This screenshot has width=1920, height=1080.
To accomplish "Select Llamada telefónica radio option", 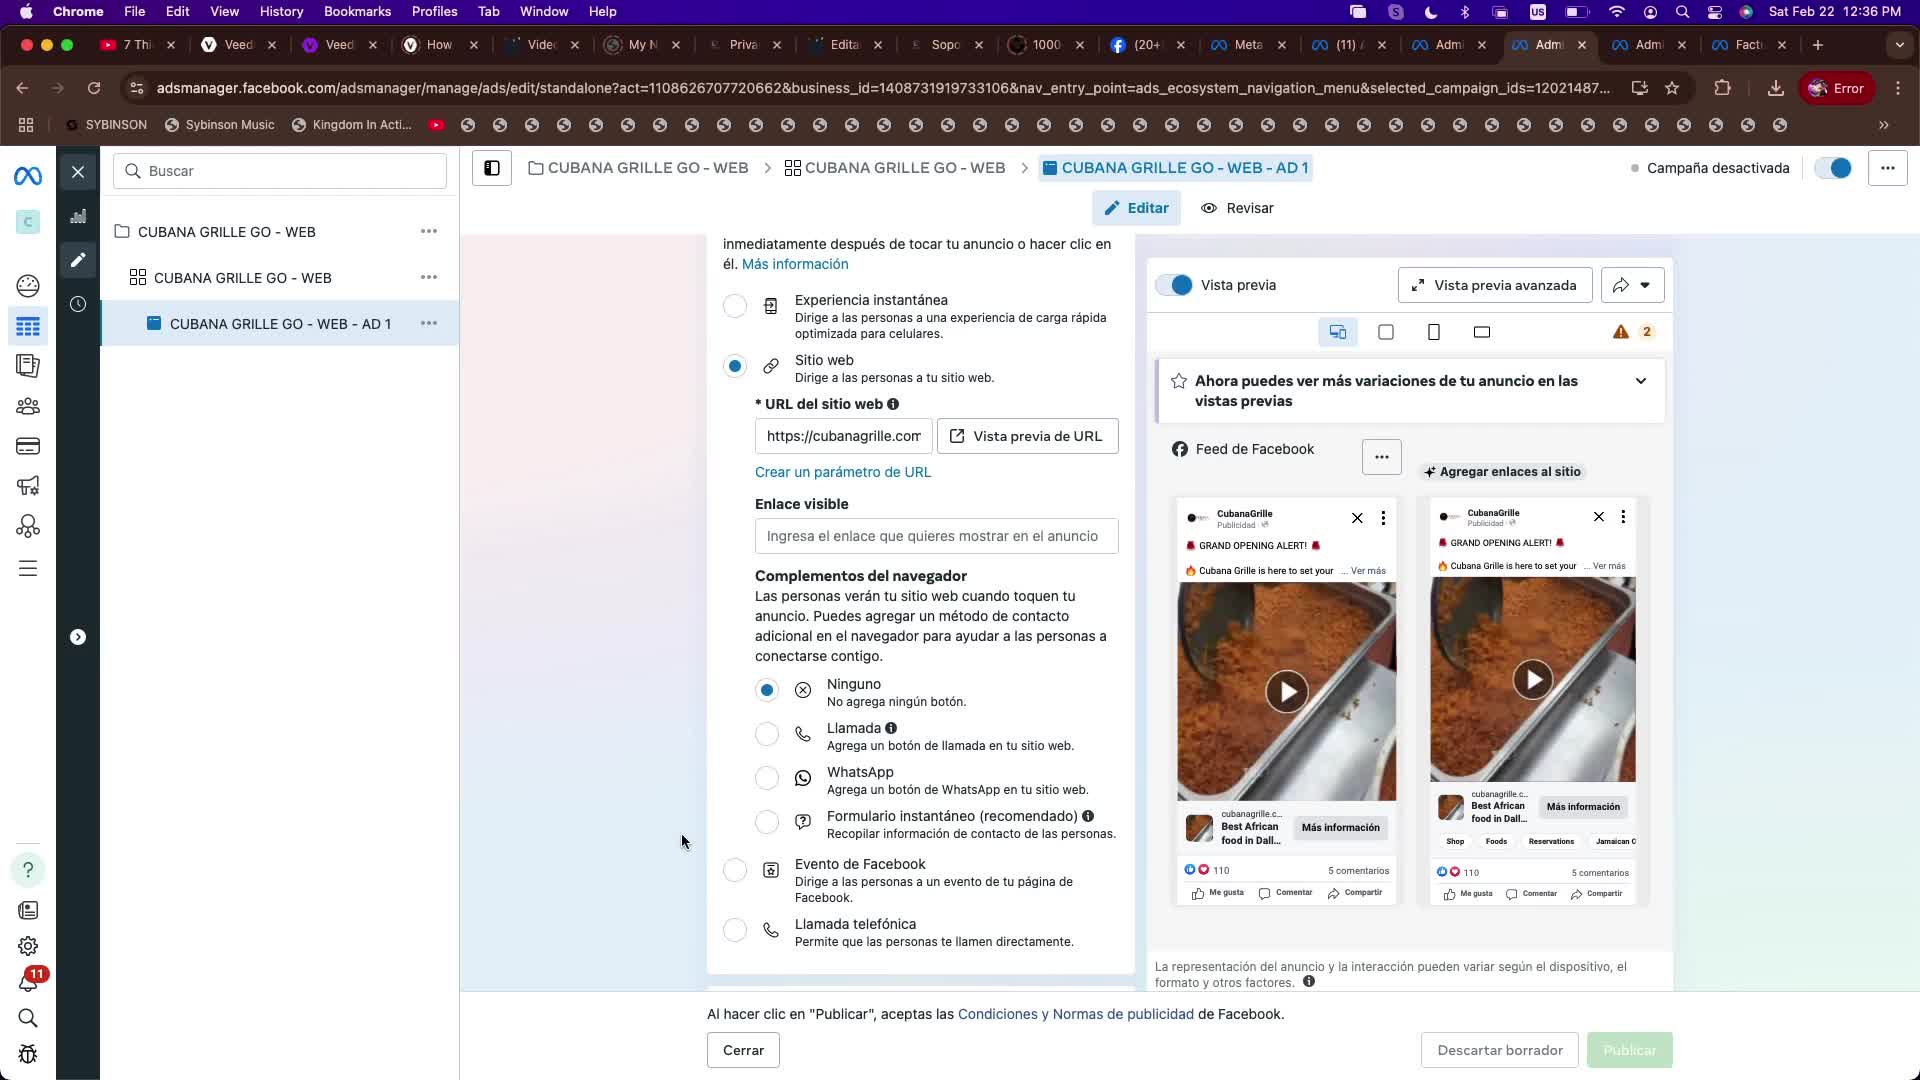I will click(x=735, y=930).
